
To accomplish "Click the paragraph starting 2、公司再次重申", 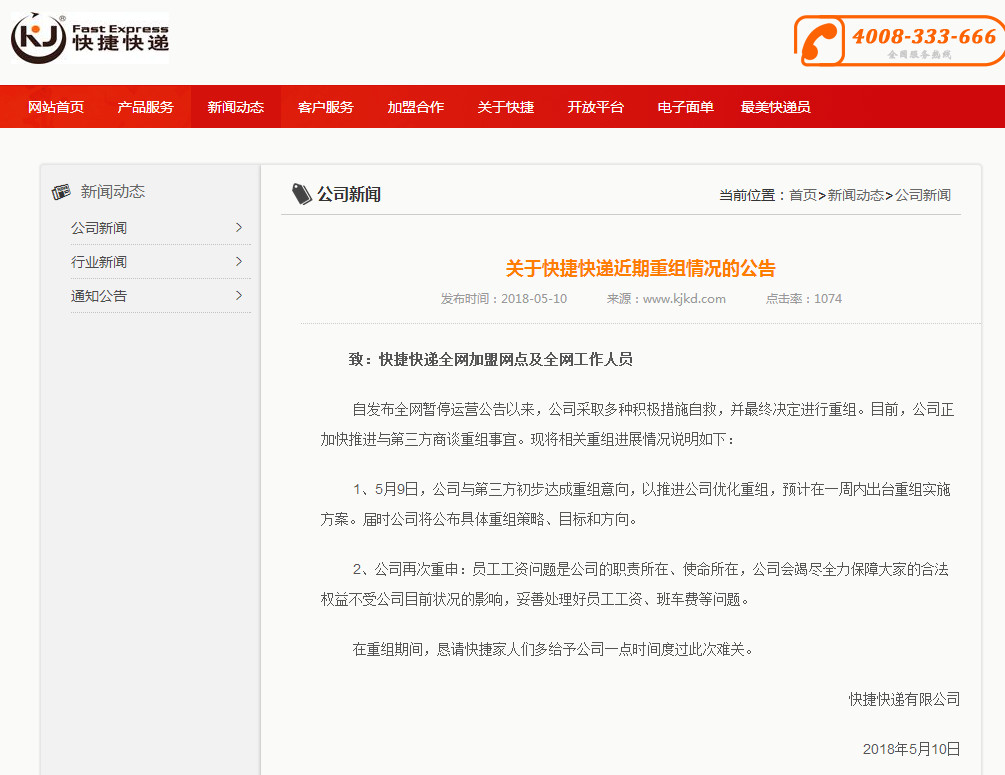I will pyautogui.click(x=635, y=585).
